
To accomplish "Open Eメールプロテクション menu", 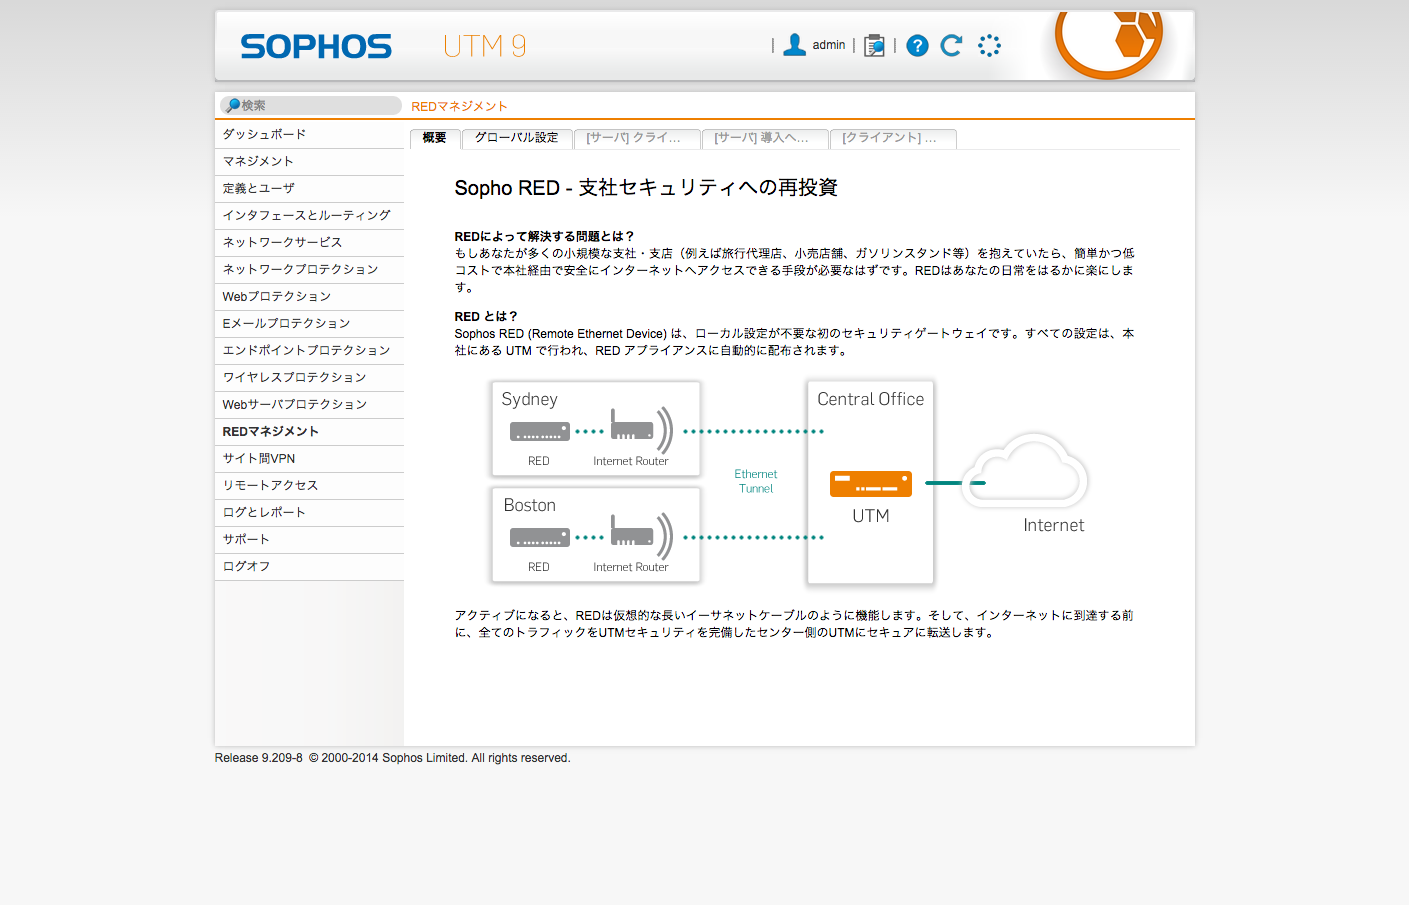I will tap(309, 323).
